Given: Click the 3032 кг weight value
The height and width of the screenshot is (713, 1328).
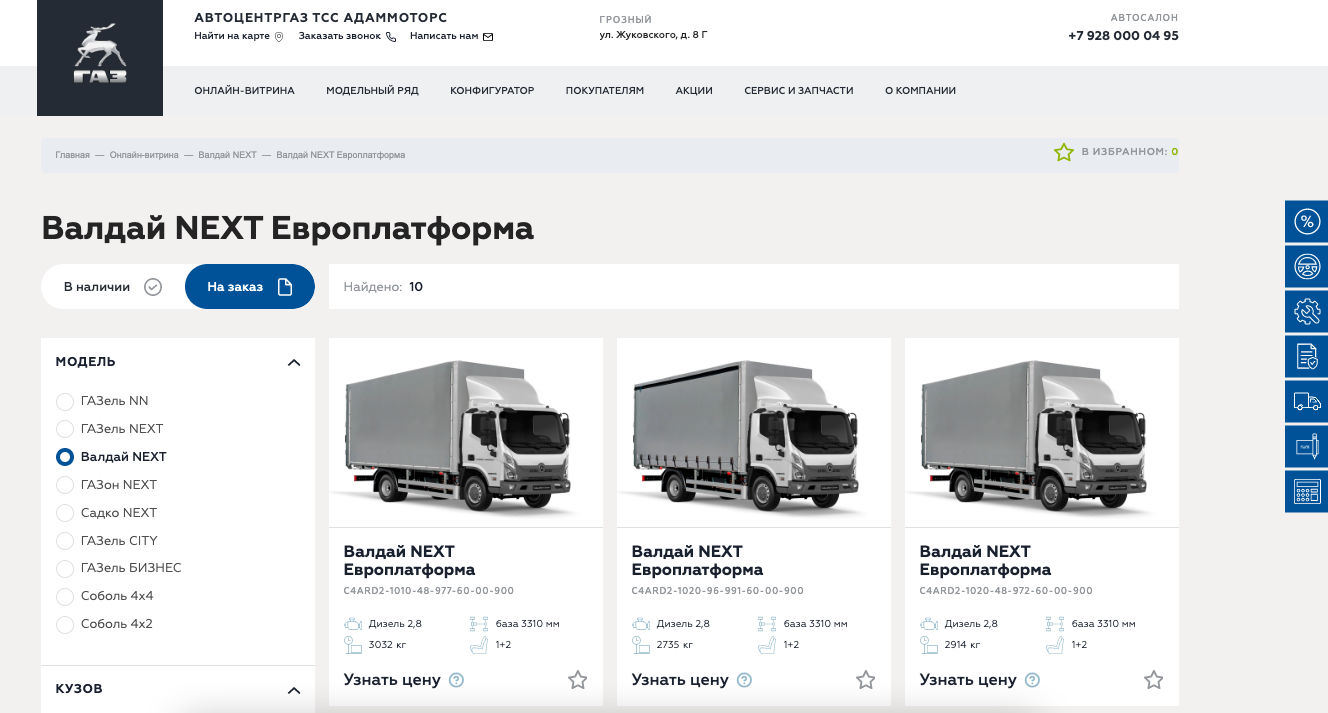Looking at the screenshot, I should coord(388,645).
